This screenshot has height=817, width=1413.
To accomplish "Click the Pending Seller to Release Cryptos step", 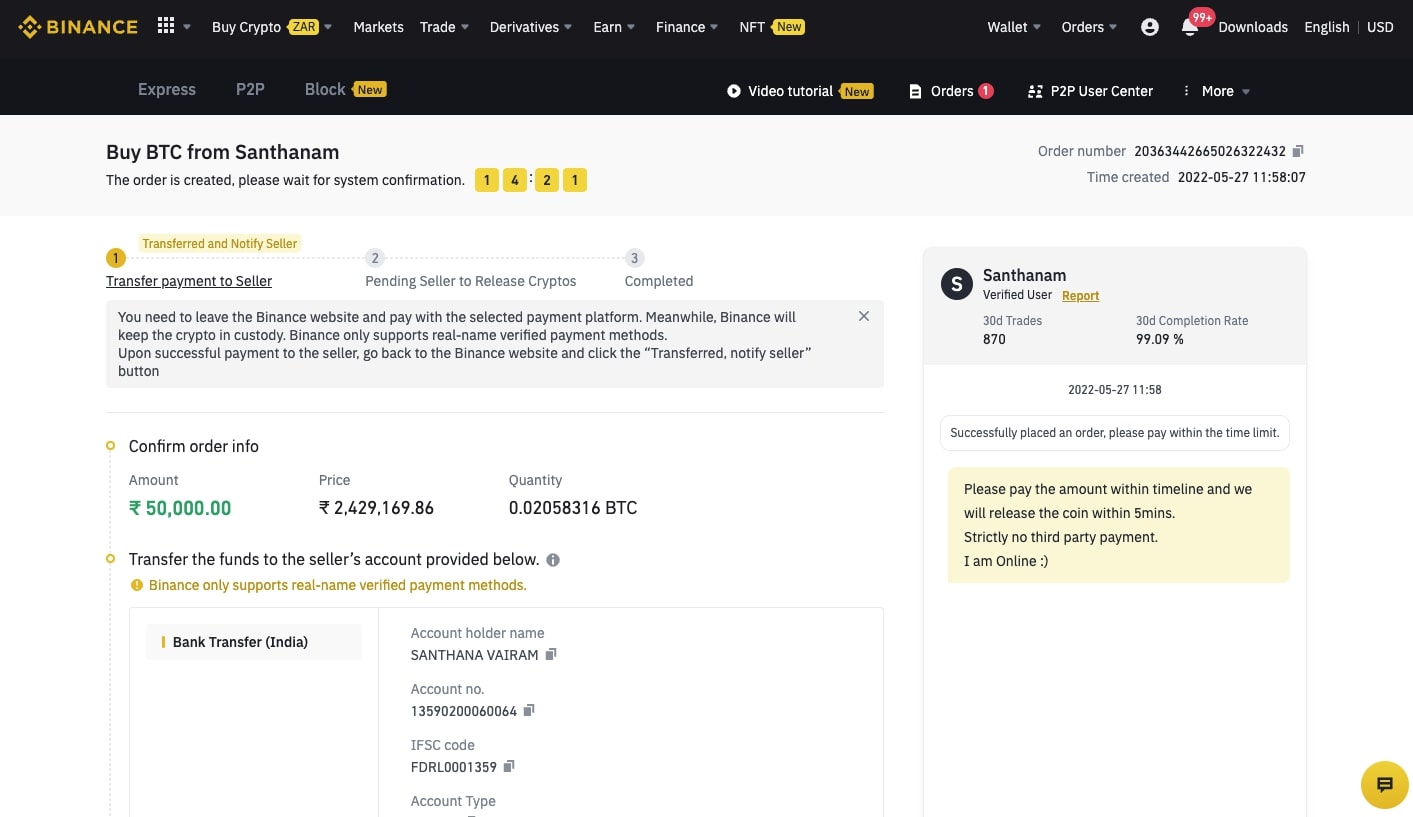I will [x=470, y=281].
